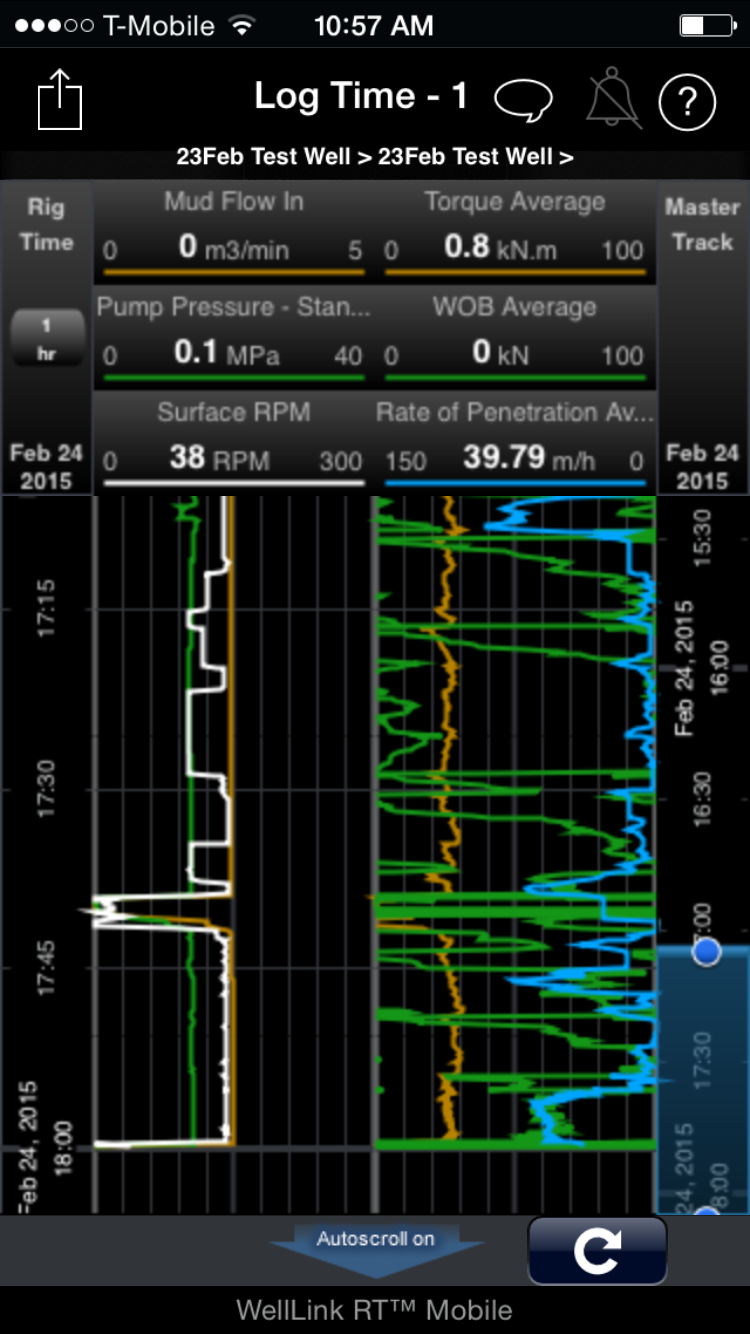Screen dimensions: 750x1334
Task: Tap the share/export icon
Action: (60, 99)
